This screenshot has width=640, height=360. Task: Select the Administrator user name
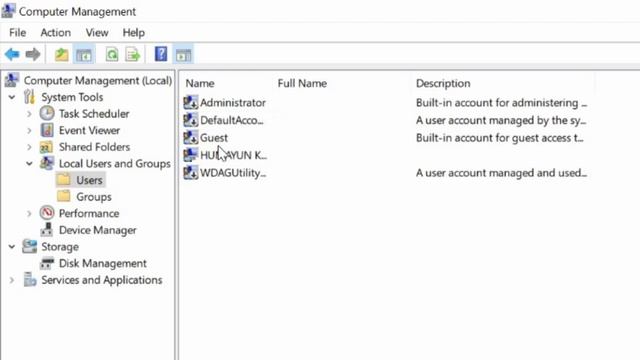[233, 102]
